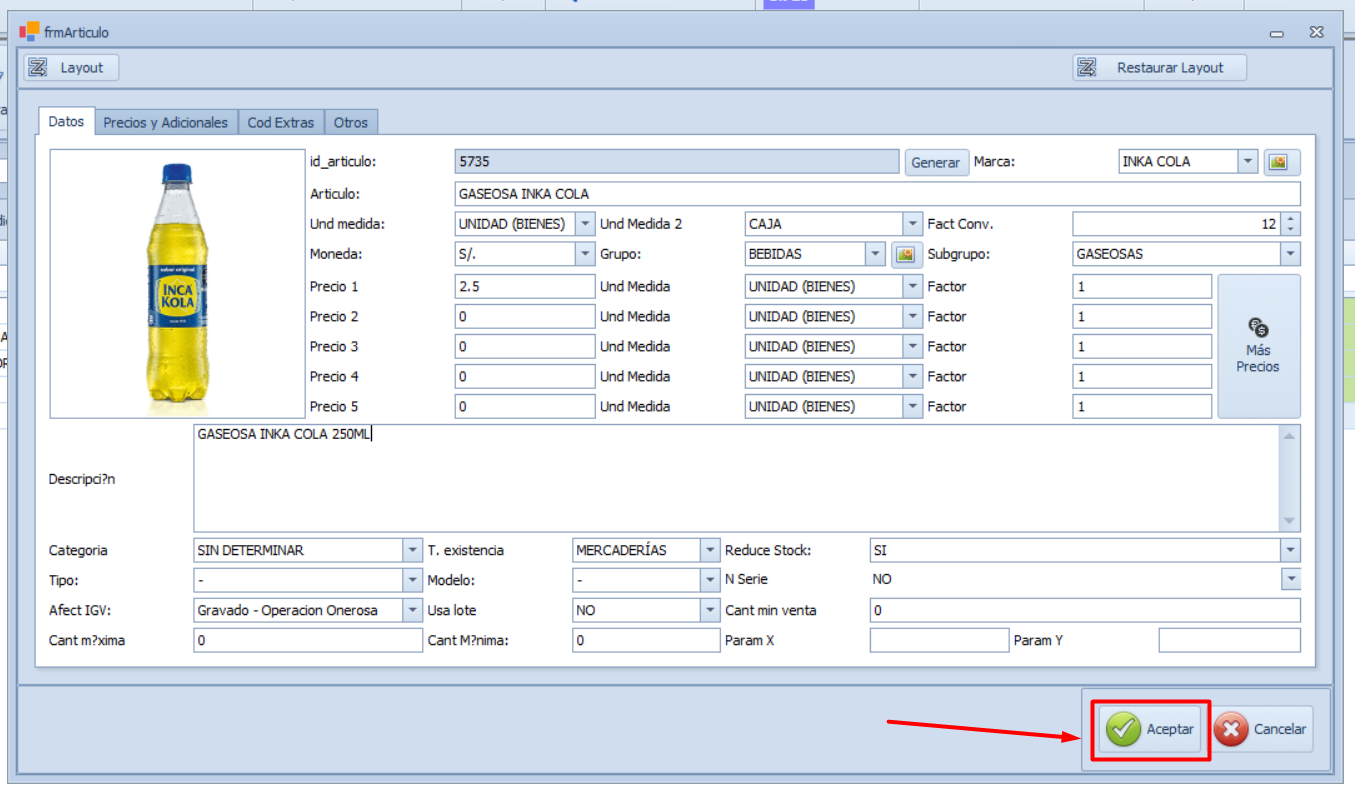
Task: Expand the N Serie dropdown
Action: click(x=1291, y=579)
